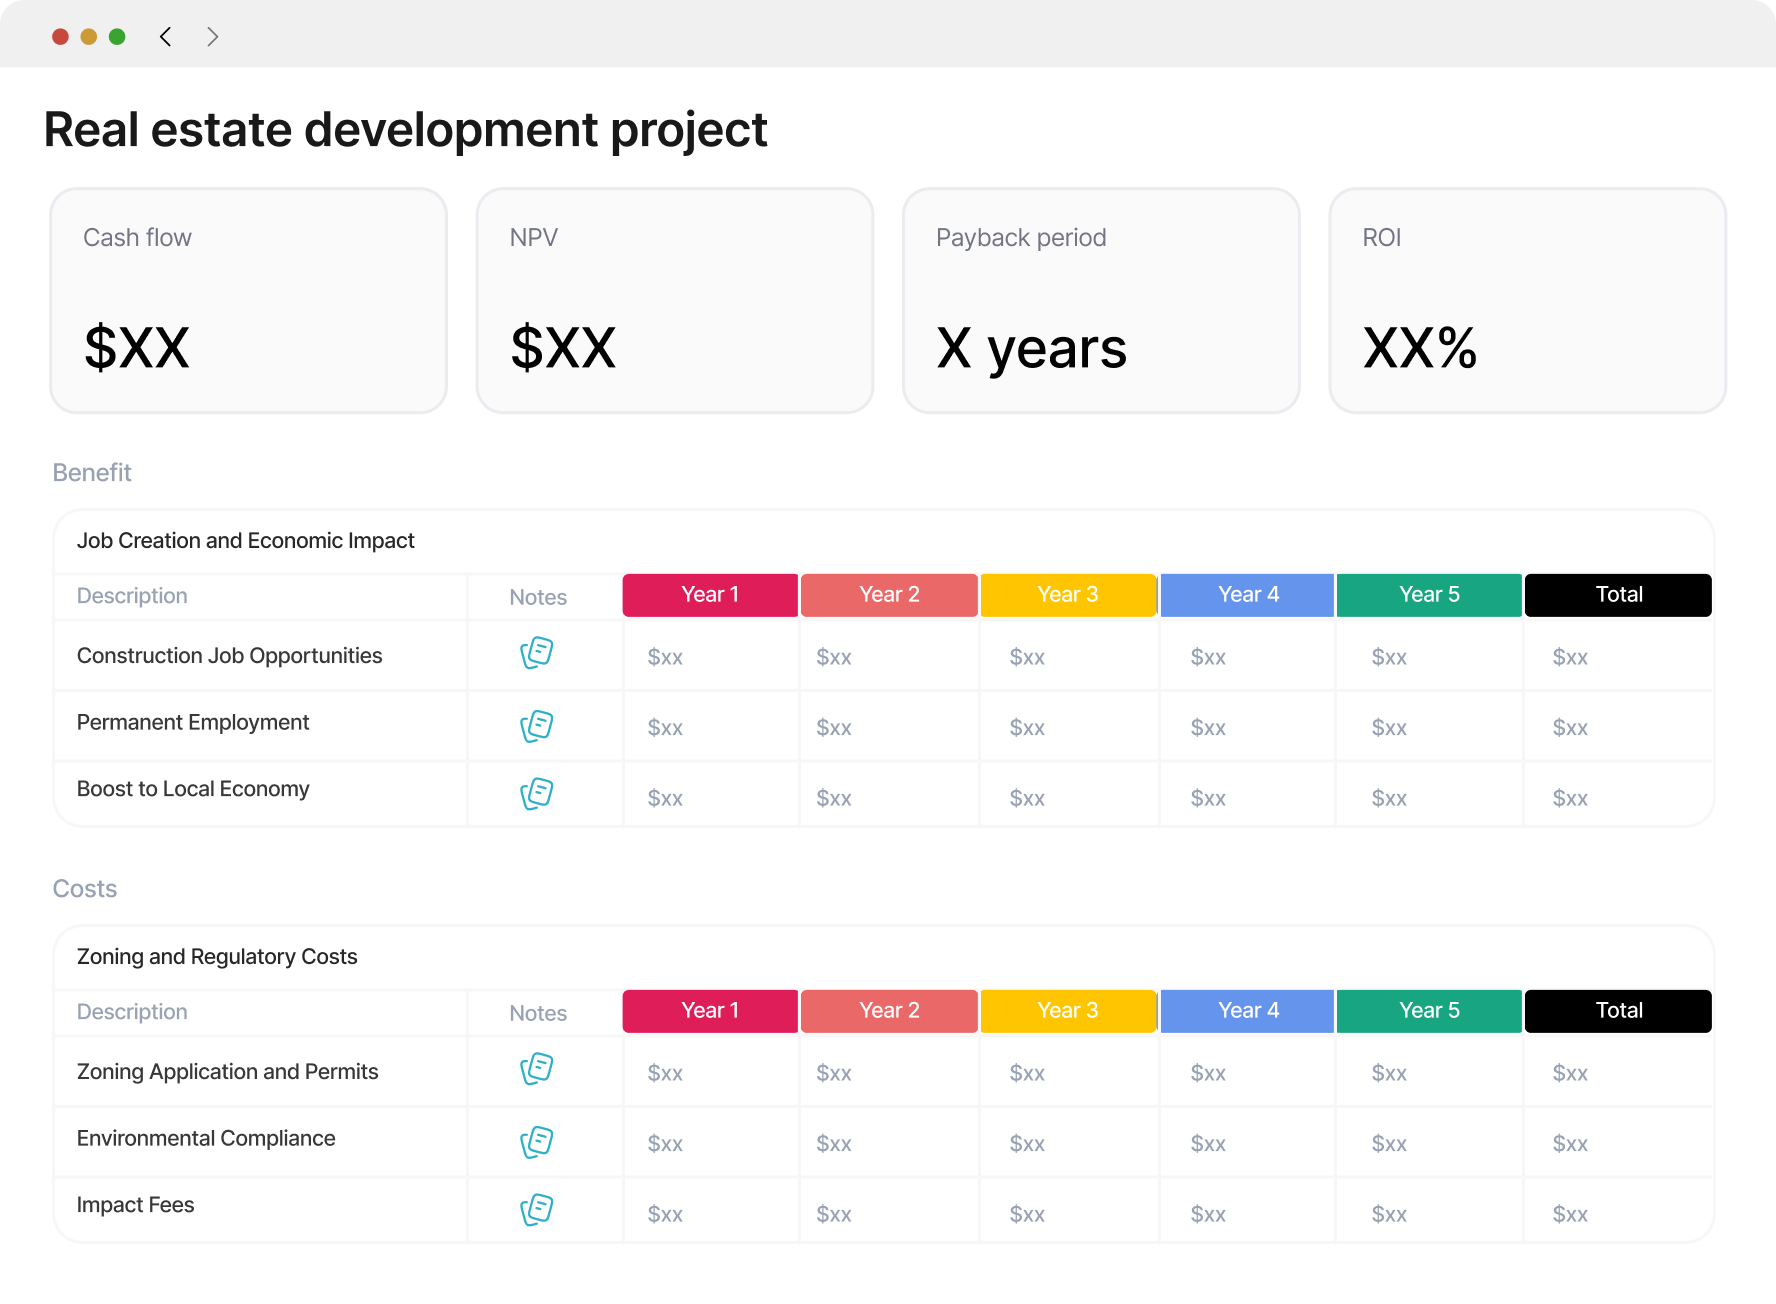Open notes for Construction Job Opportunities

point(537,653)
